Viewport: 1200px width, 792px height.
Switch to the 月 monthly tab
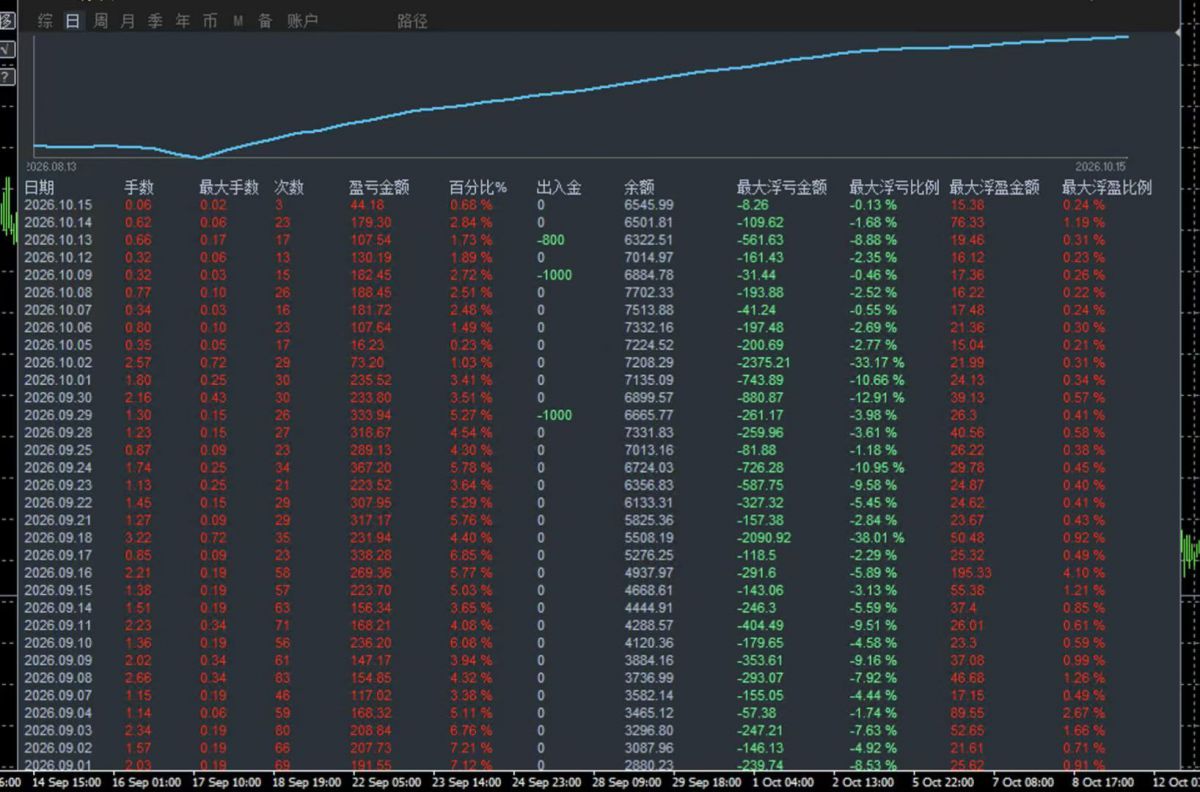pyautogui.click(x=127, y=20)
